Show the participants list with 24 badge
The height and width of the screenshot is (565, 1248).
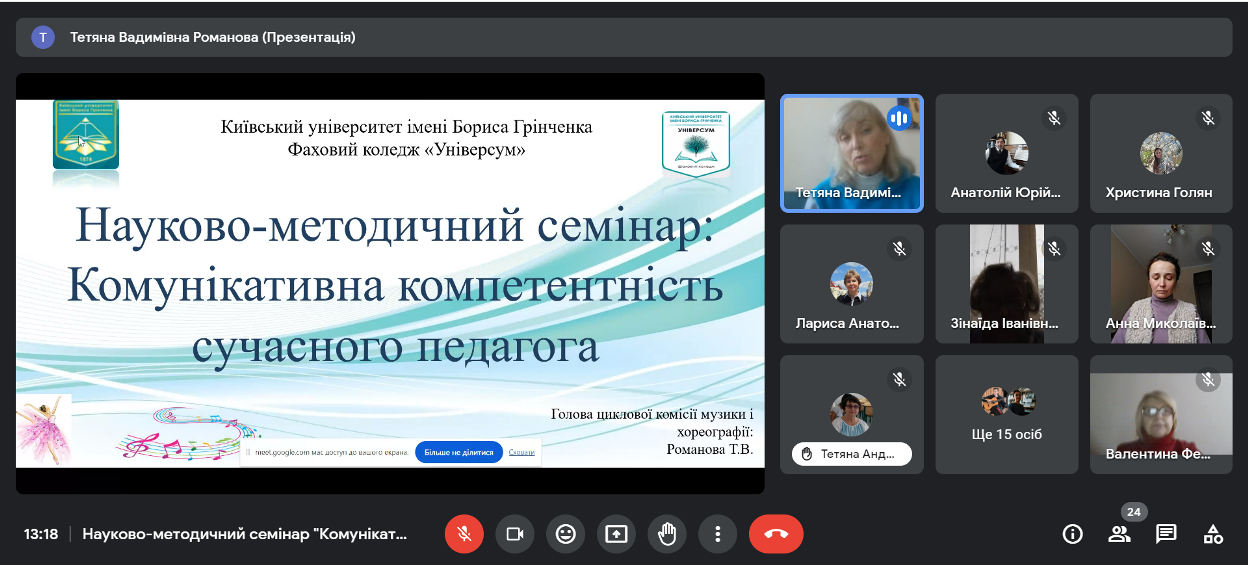(1119, 534)
